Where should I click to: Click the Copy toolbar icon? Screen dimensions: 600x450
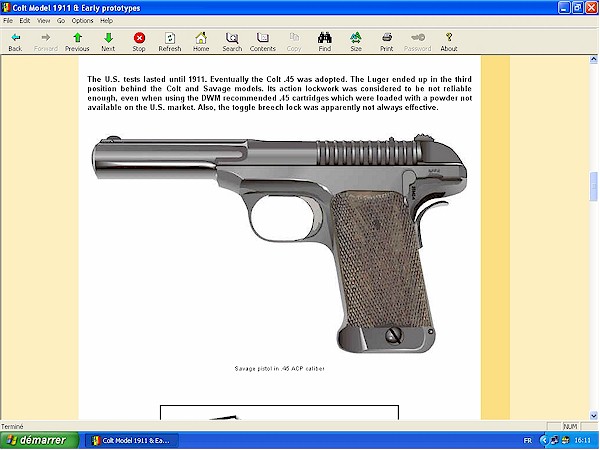(294, 42)
